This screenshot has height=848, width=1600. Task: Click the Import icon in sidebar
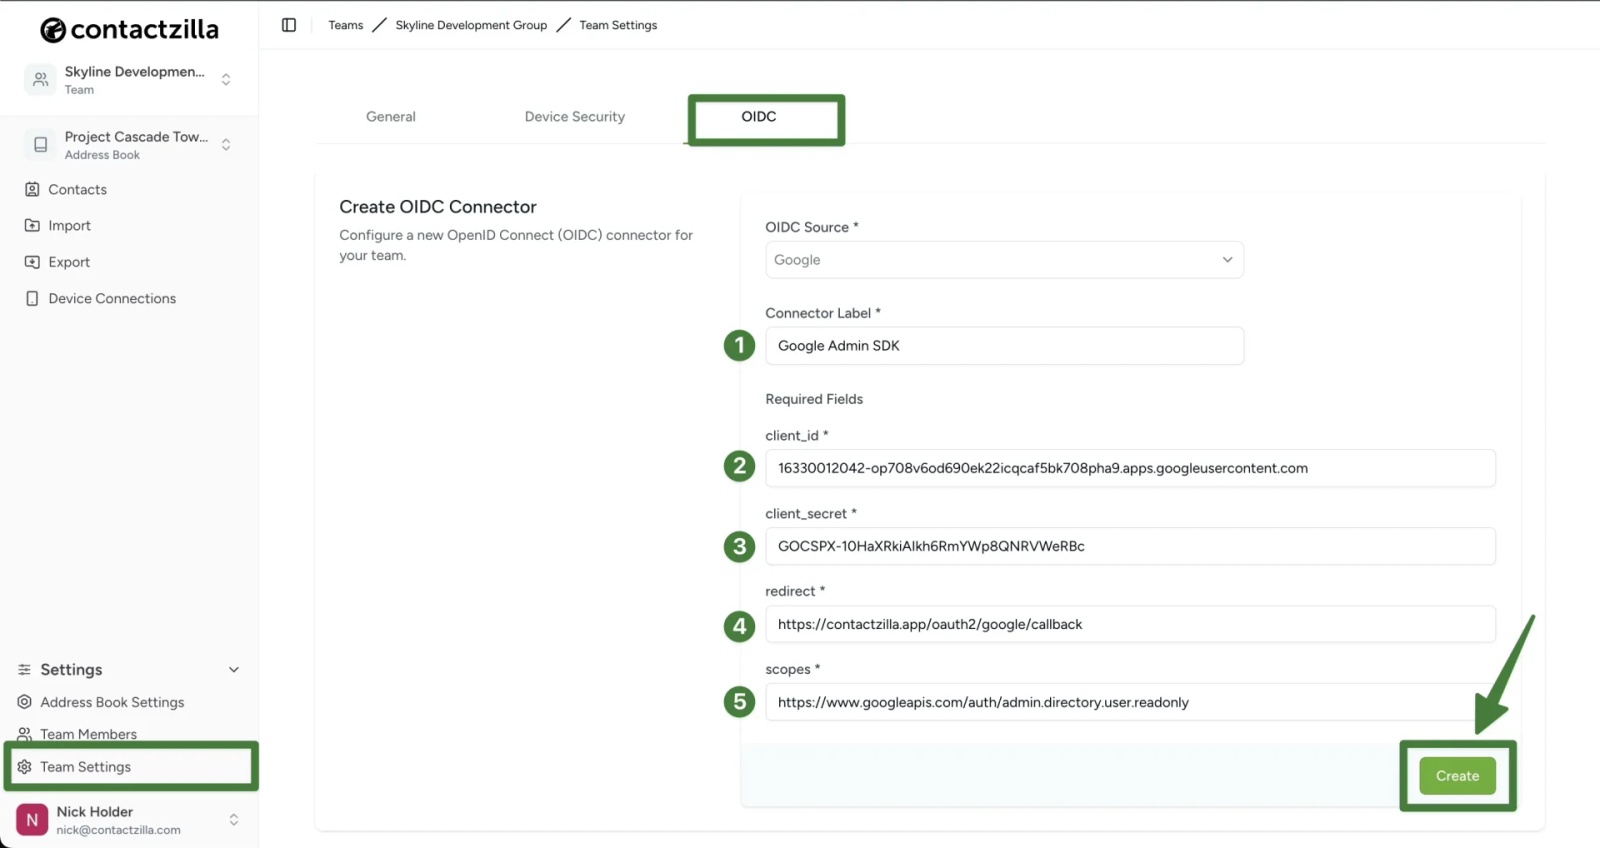pyautogui.click(x=32, y=225)
